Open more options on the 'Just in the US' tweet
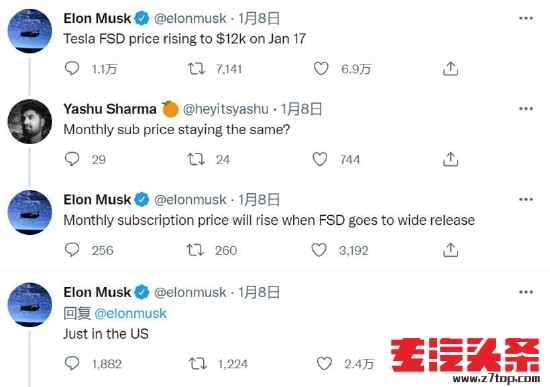This screenshot has height=387, width=550. (x=526, y=292)
